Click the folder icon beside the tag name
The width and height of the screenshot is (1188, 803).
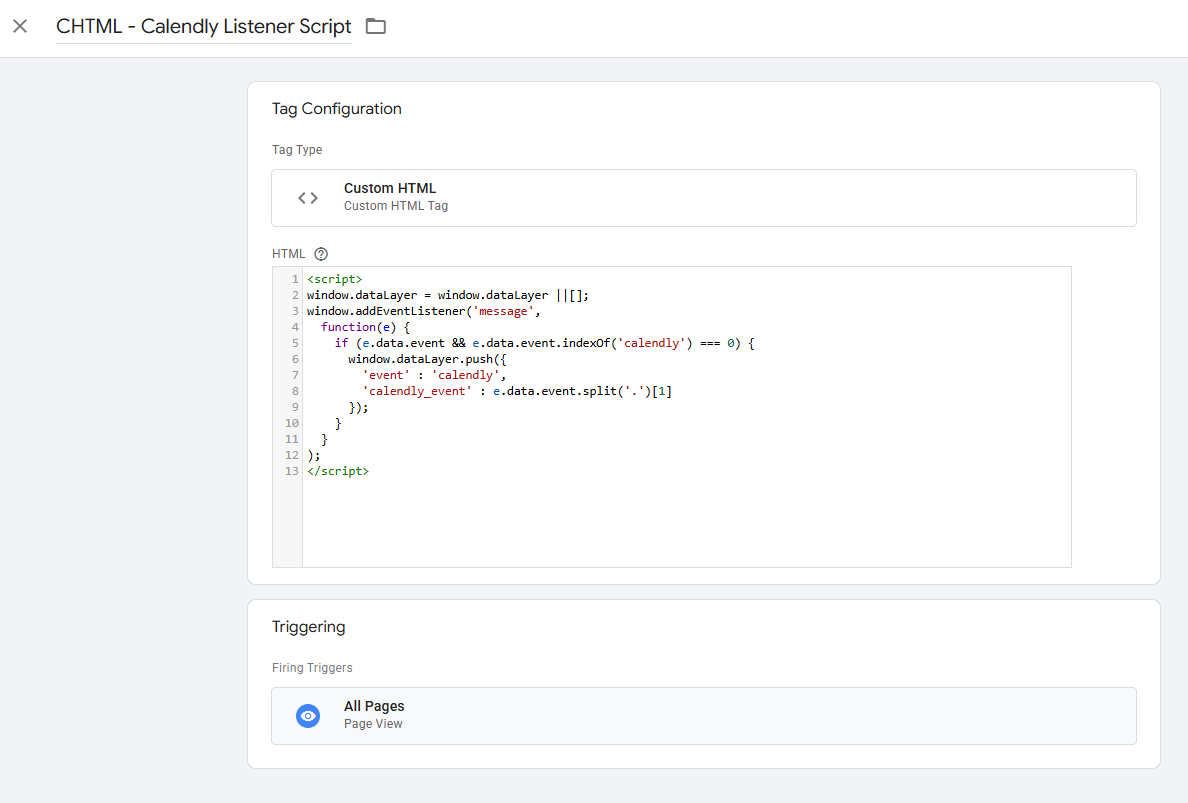click(x=376, y=26)
